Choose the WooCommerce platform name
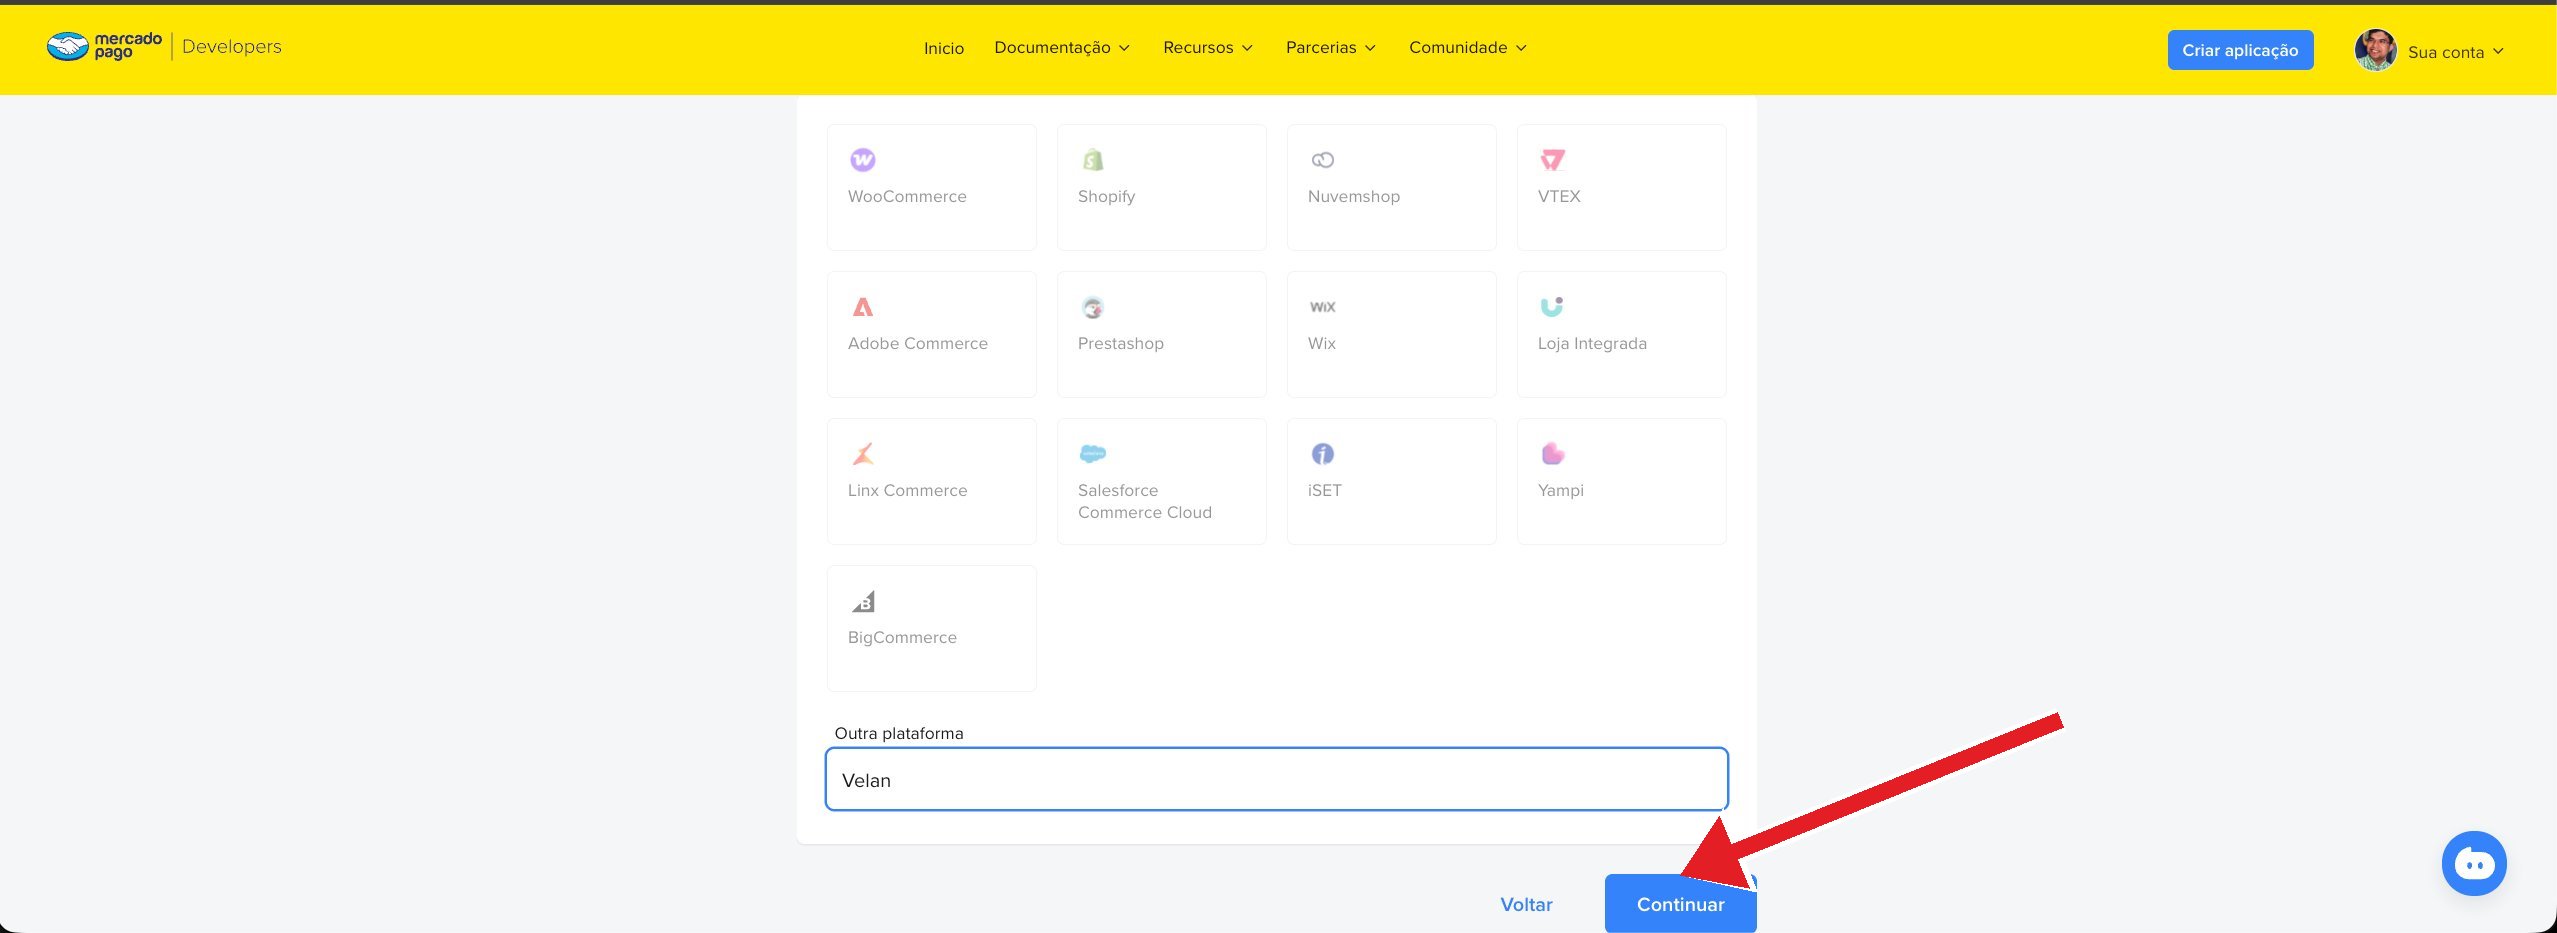This screenshot has height=933, width=2557. click(x=907, y=196)
